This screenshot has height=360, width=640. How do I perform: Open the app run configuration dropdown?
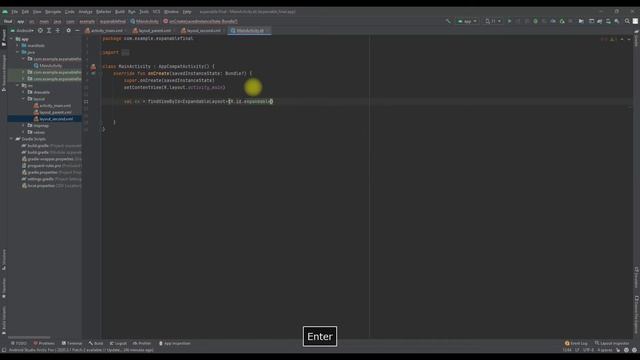[x=467, y=21]
